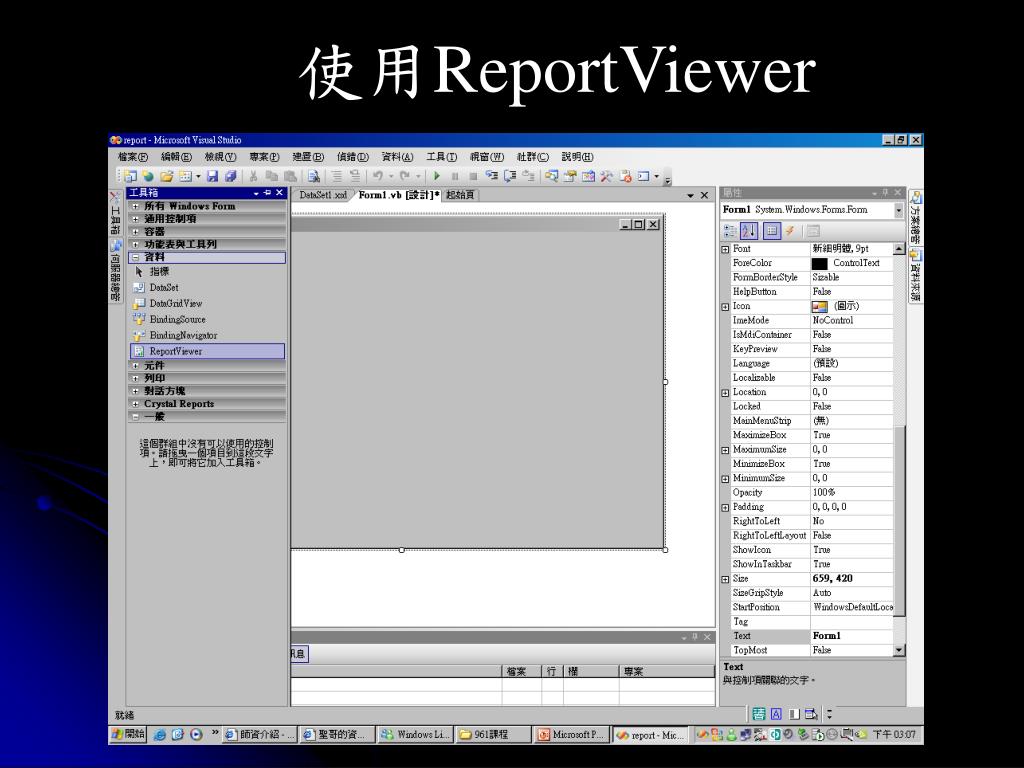Viewport: 1024px width, 768px height.
Task: Click the Toolbox wrench icon
Action: pos(607,176)
